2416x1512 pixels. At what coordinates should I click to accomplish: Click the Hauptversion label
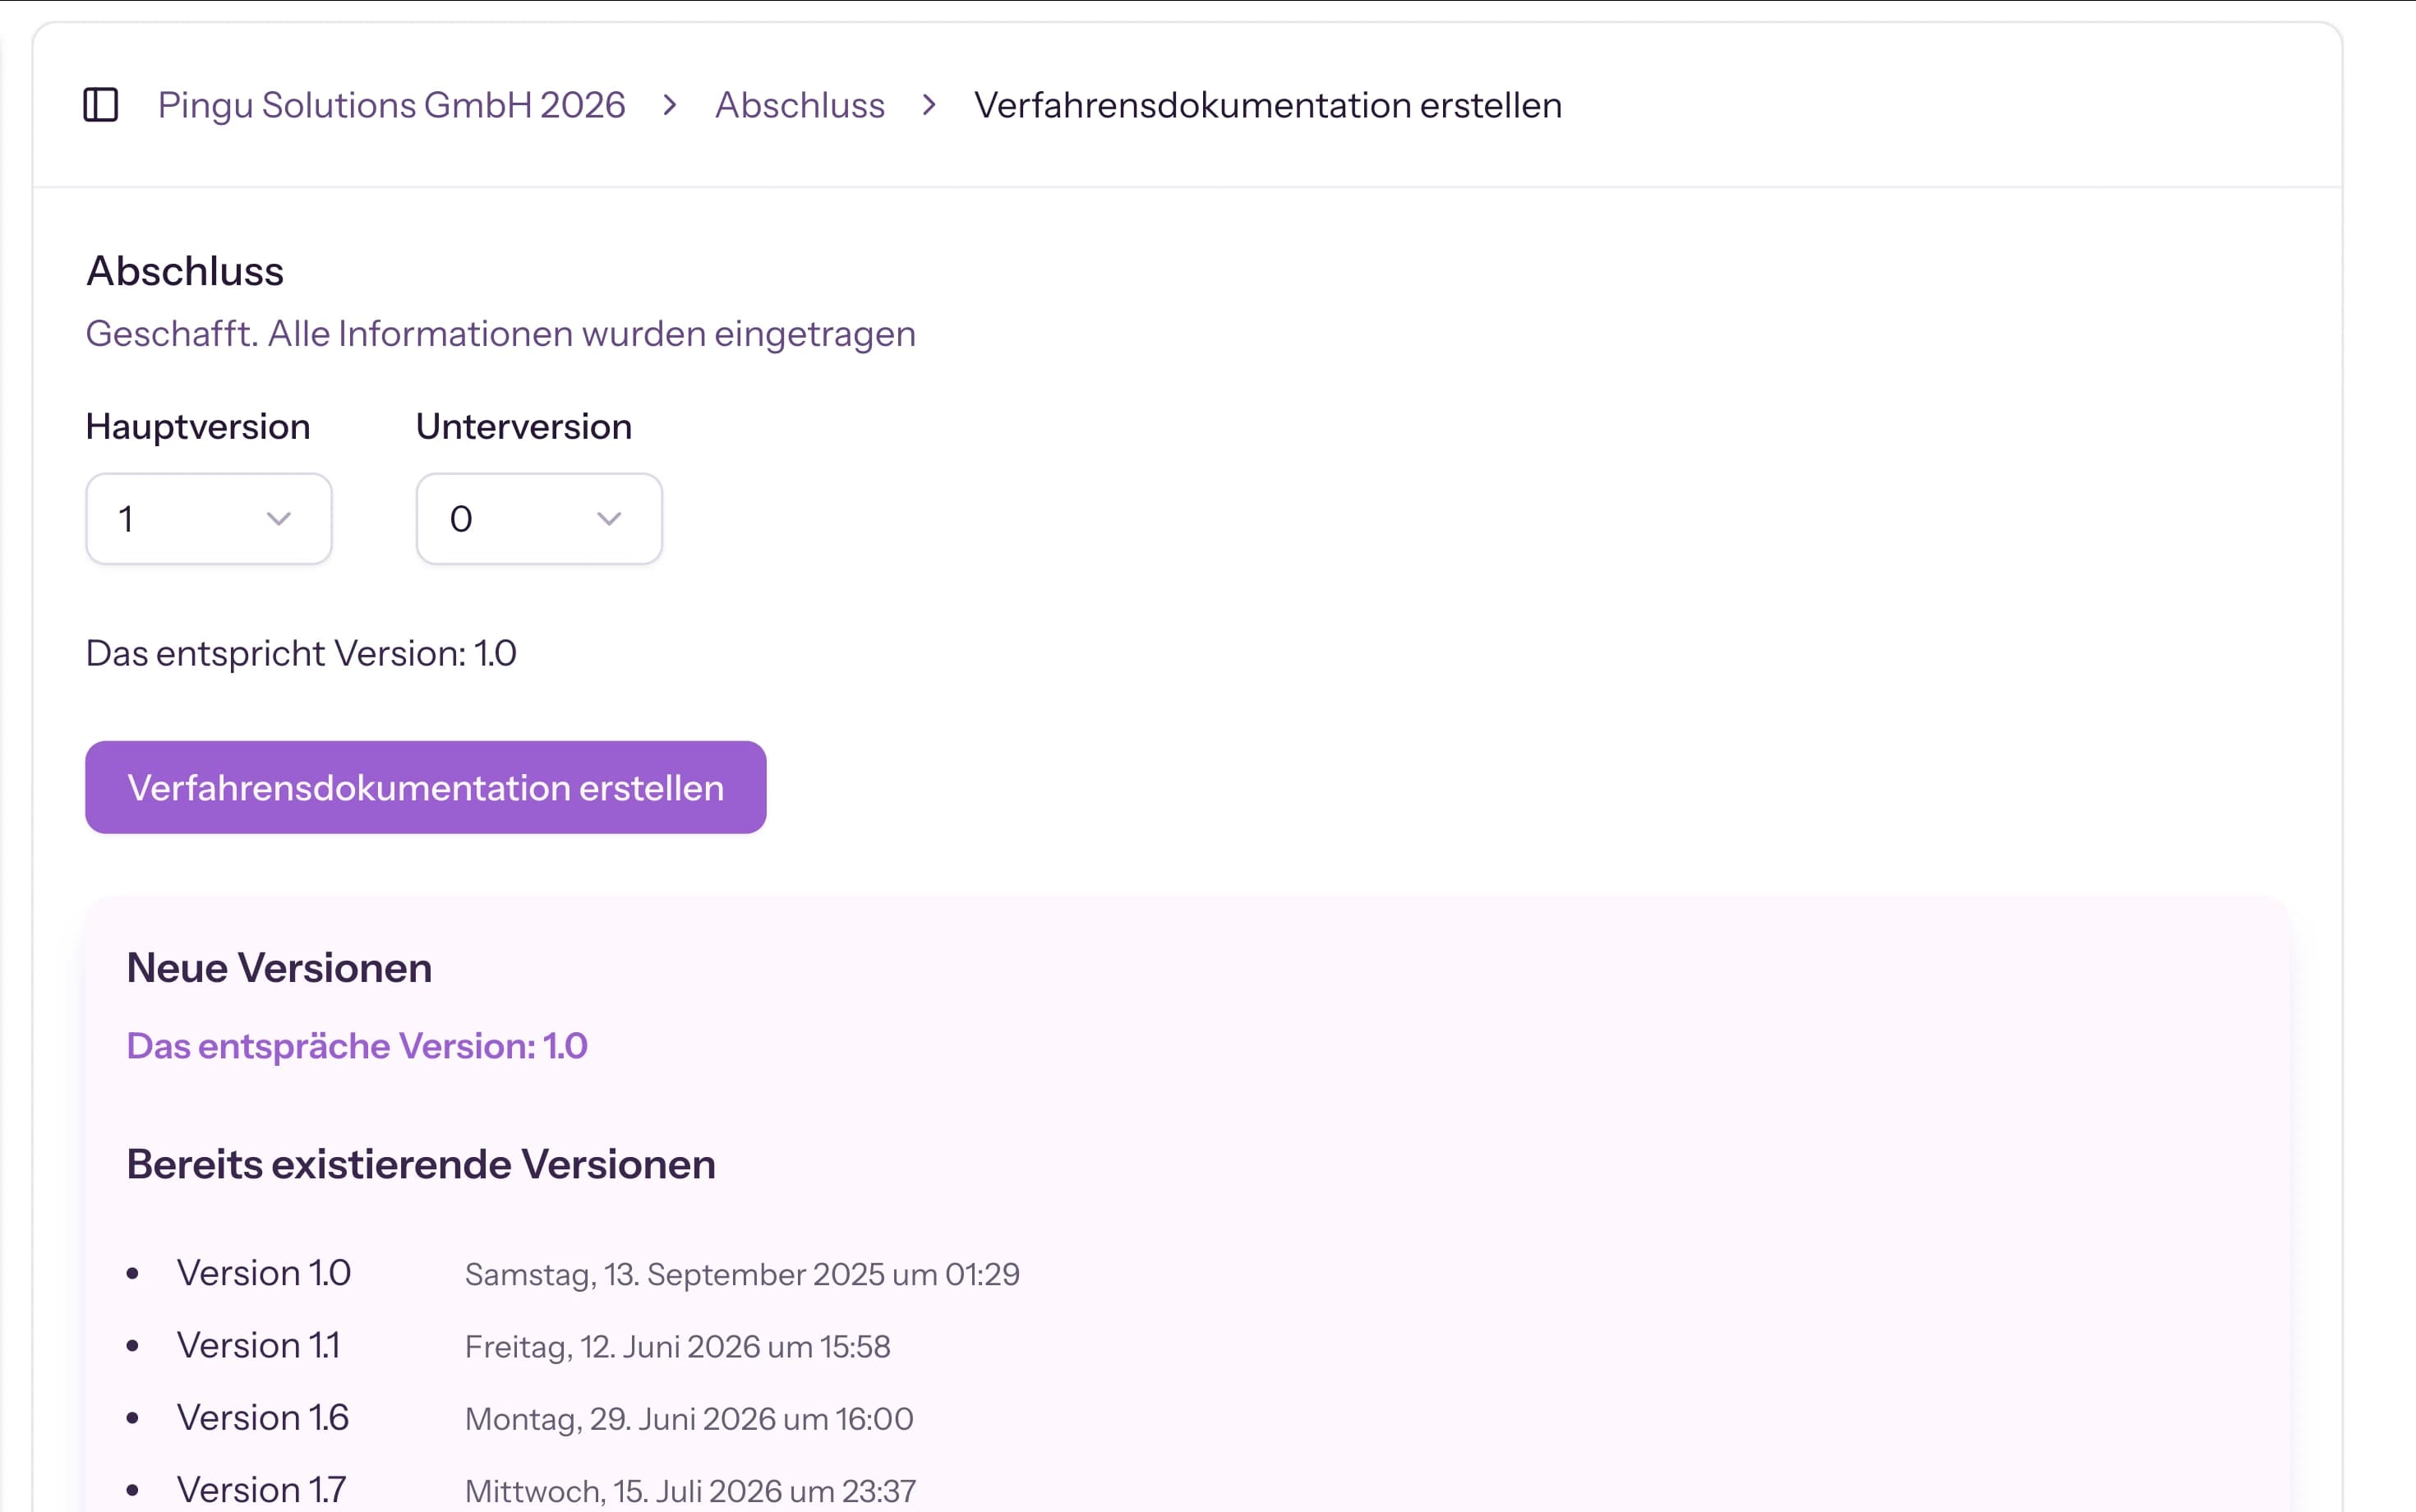pyautogui.click(x=198, y=427)
